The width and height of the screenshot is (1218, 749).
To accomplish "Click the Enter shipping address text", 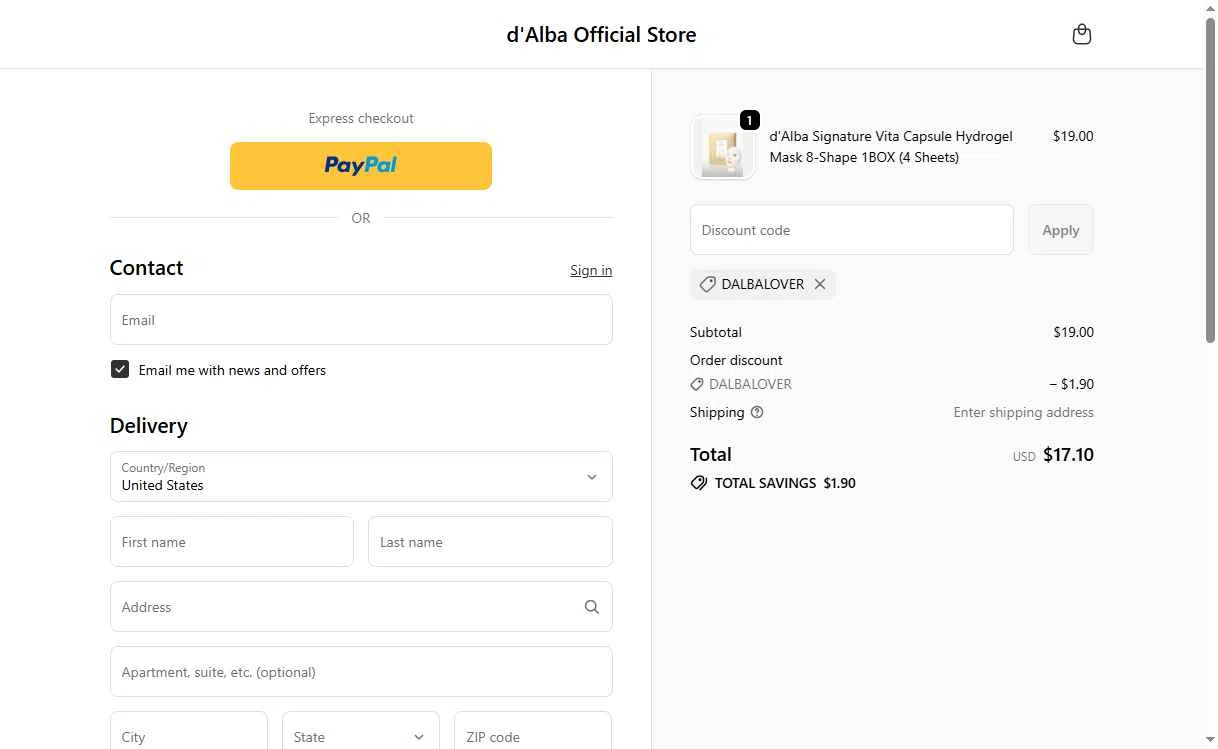I will 1023,412.
